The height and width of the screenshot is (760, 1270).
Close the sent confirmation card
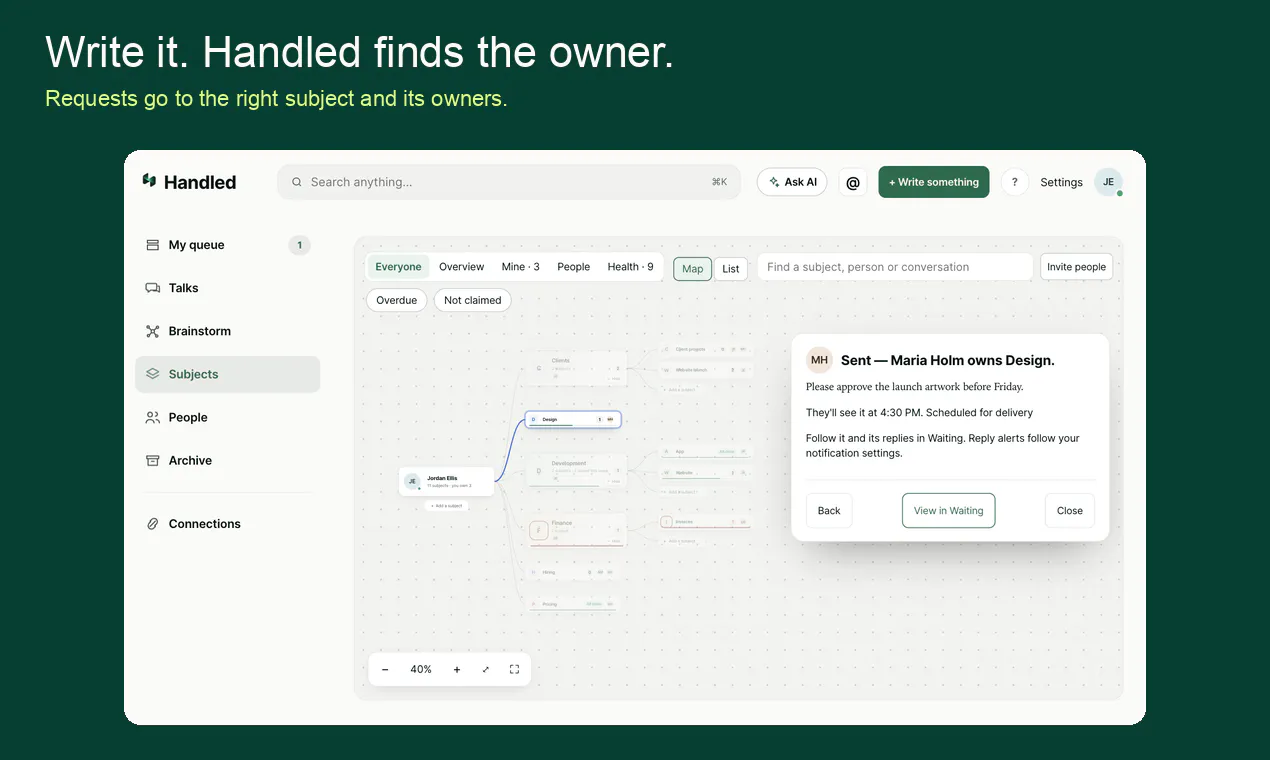(1070, 510)
